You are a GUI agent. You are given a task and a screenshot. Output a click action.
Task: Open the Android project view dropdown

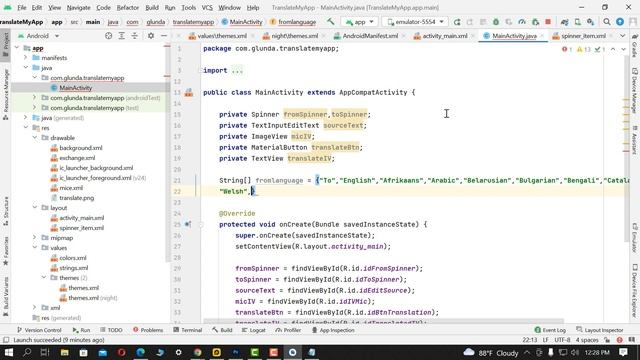(x=39, y=36)
